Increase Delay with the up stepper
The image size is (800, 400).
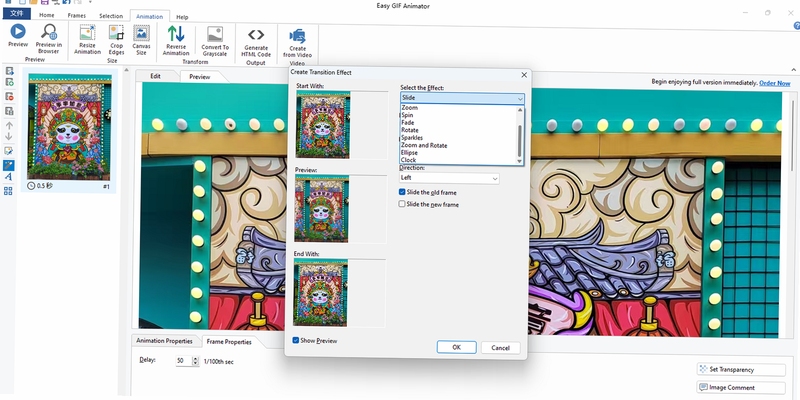tap(195, 359)
